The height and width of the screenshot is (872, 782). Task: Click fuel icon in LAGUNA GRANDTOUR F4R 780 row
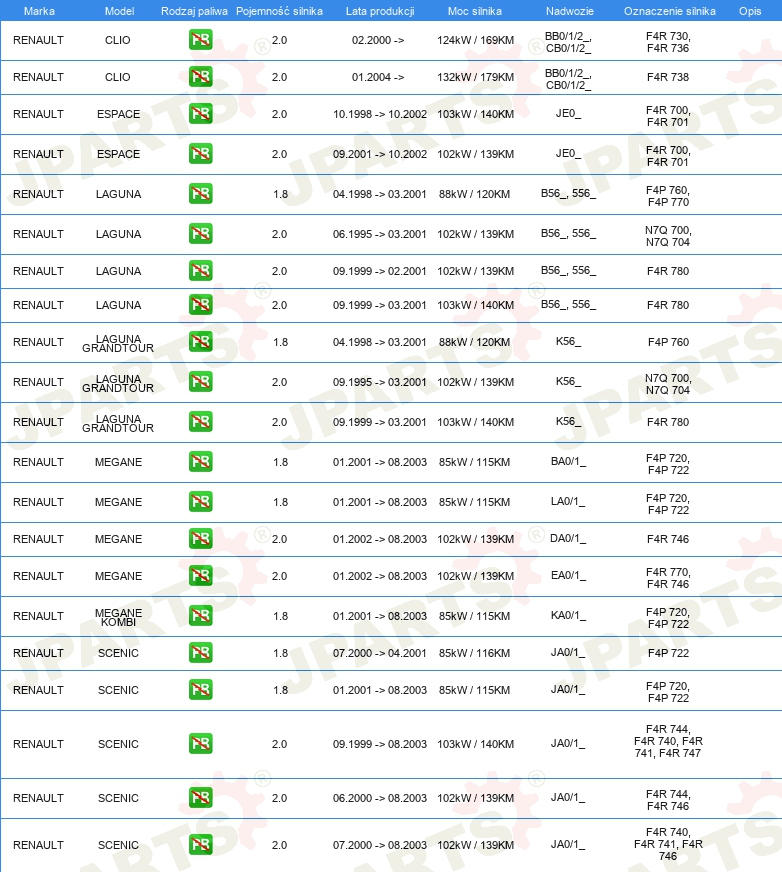[200, 422]
